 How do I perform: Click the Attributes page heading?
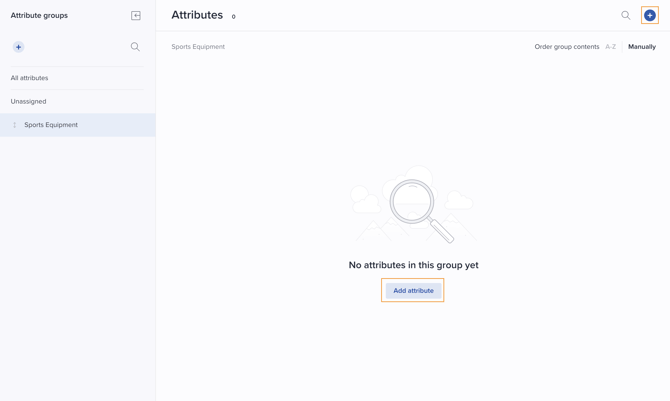(197, 15)
